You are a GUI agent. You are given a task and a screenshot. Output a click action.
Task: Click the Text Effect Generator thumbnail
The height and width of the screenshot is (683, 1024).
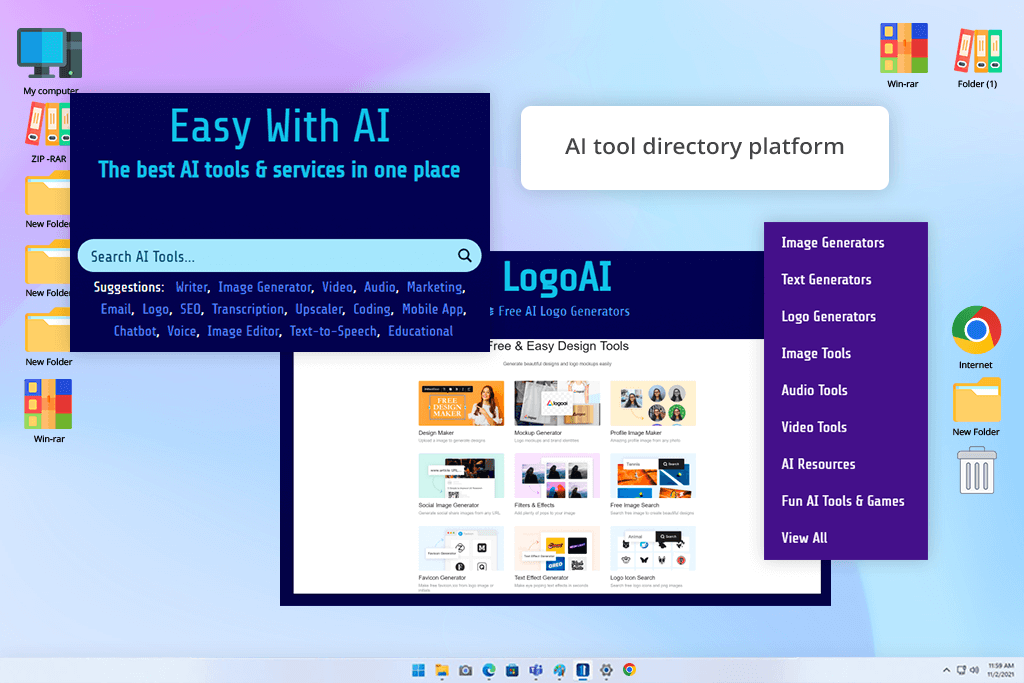[x=557, y=548]
